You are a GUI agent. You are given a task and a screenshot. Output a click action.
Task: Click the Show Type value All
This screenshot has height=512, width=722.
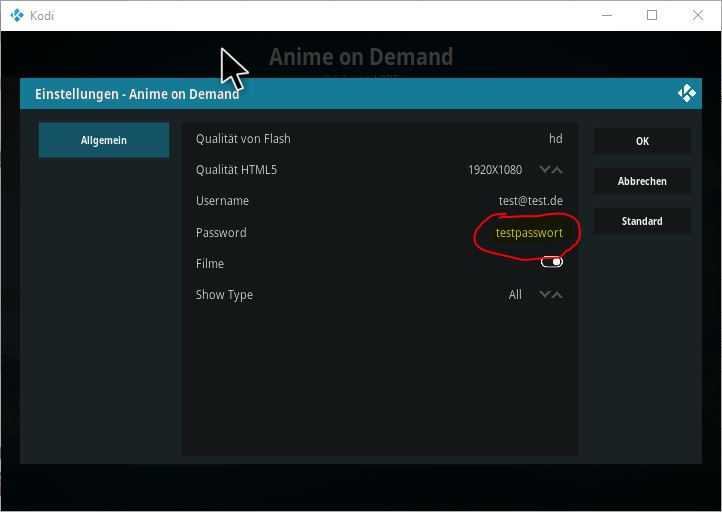tap(515, 295)
